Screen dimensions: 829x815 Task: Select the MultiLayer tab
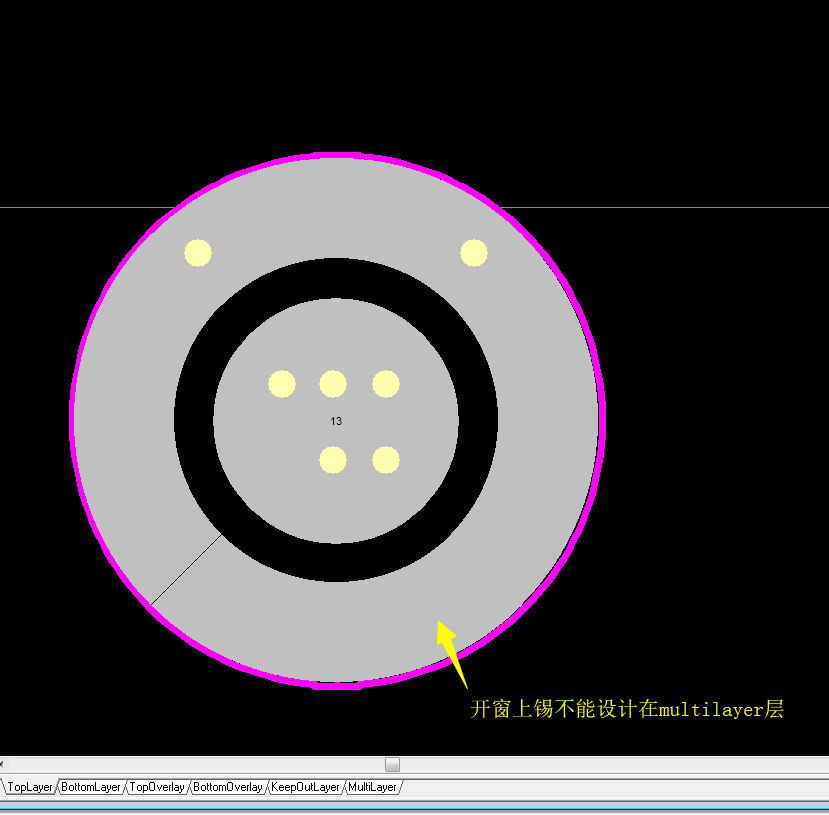pos(372,787)
